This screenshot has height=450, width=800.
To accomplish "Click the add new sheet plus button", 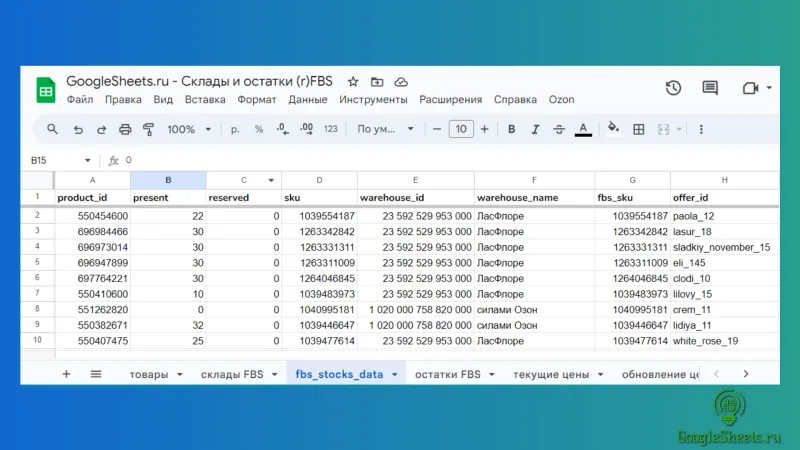I will coord(66,374).
